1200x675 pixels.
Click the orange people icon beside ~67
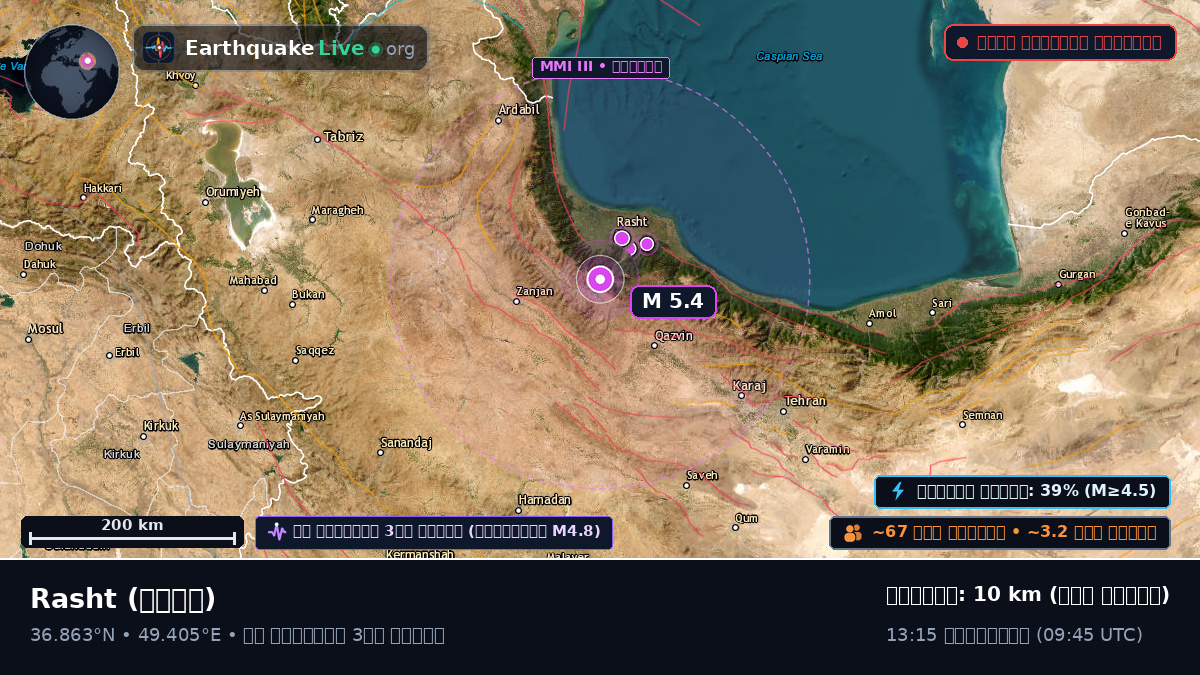point(852,533)
